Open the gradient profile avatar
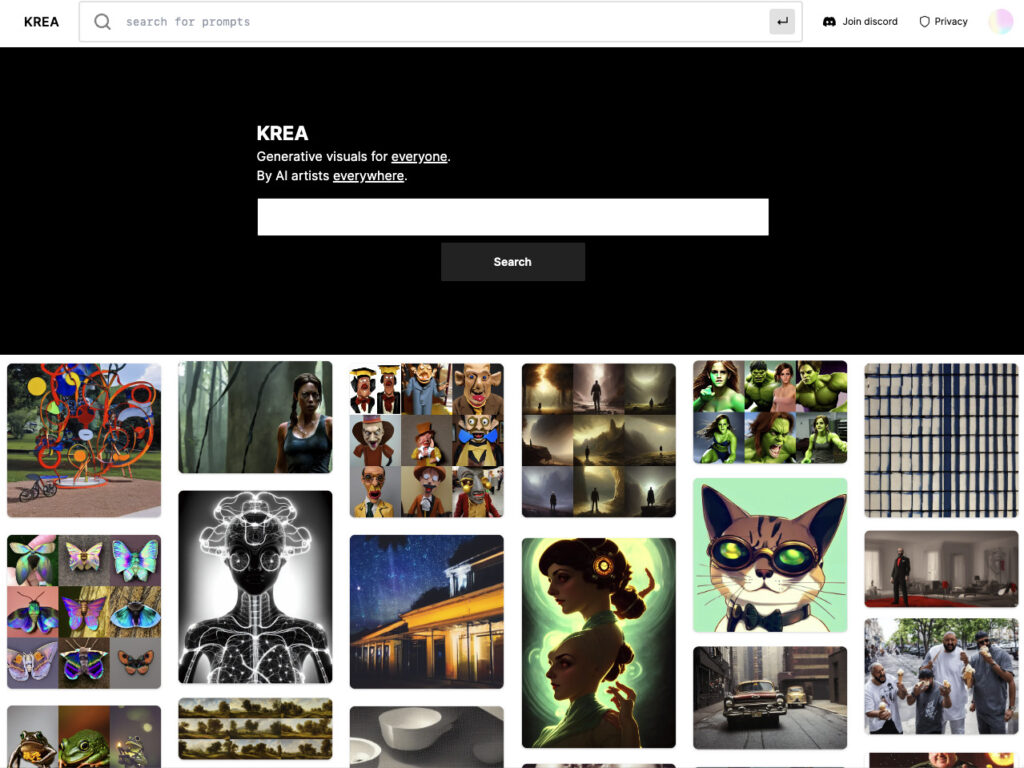 point(1000,22)
